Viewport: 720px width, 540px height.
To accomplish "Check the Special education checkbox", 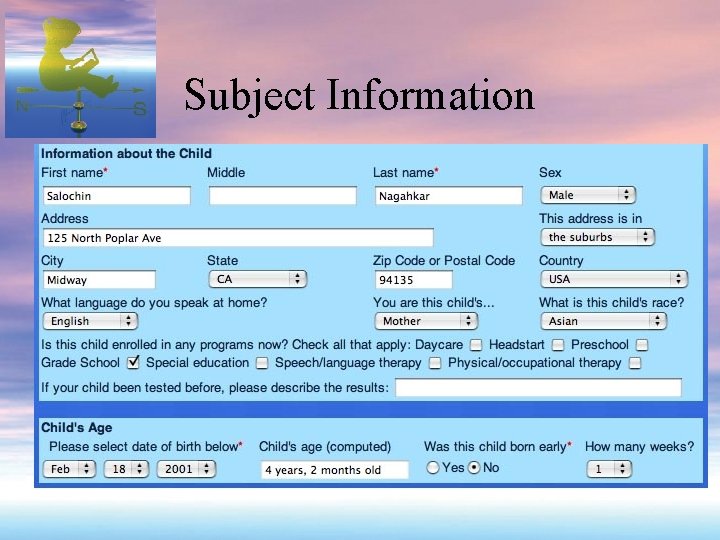I will click(262, 363).
